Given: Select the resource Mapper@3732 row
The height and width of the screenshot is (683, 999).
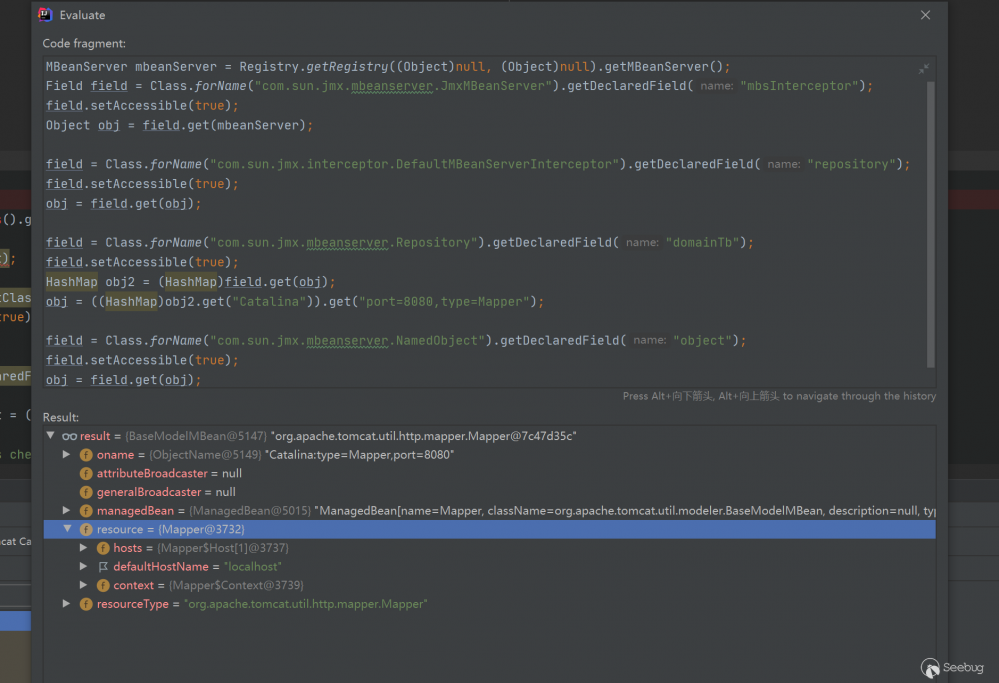Looking at the screenshot, I should coord(489,529).
